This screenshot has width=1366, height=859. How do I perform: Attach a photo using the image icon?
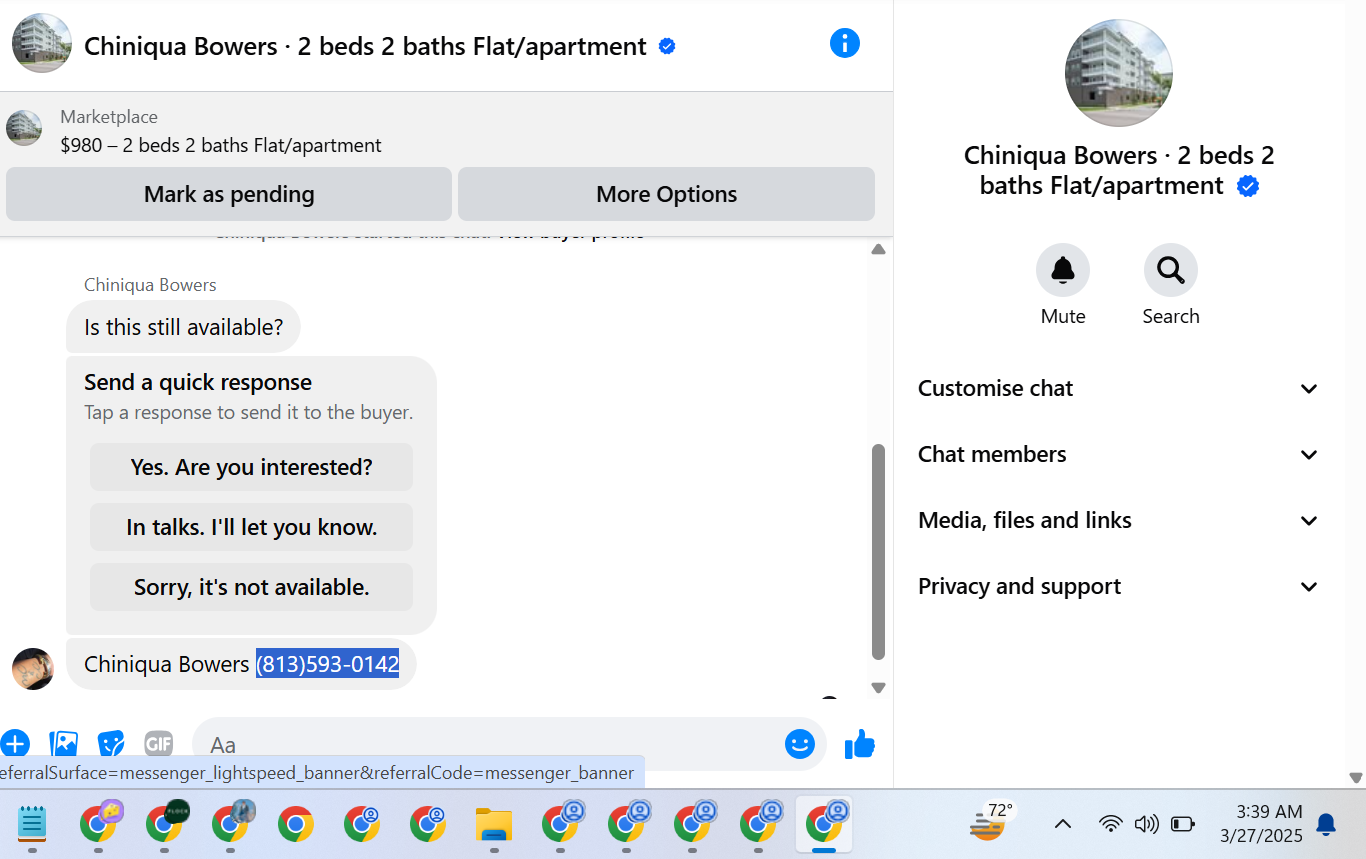coord(63,744)
